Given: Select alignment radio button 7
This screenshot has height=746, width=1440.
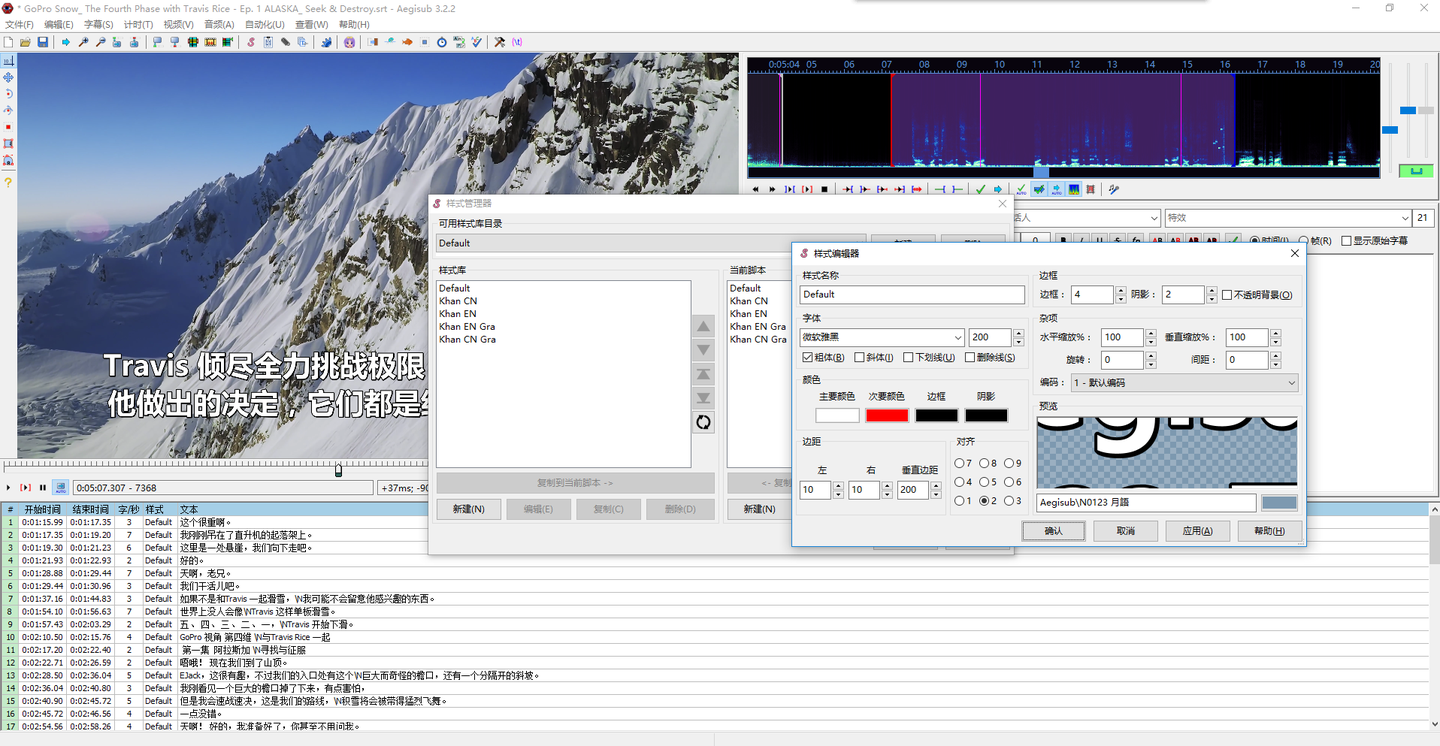Looking at the screenshot, I should [x=960, y=463].
